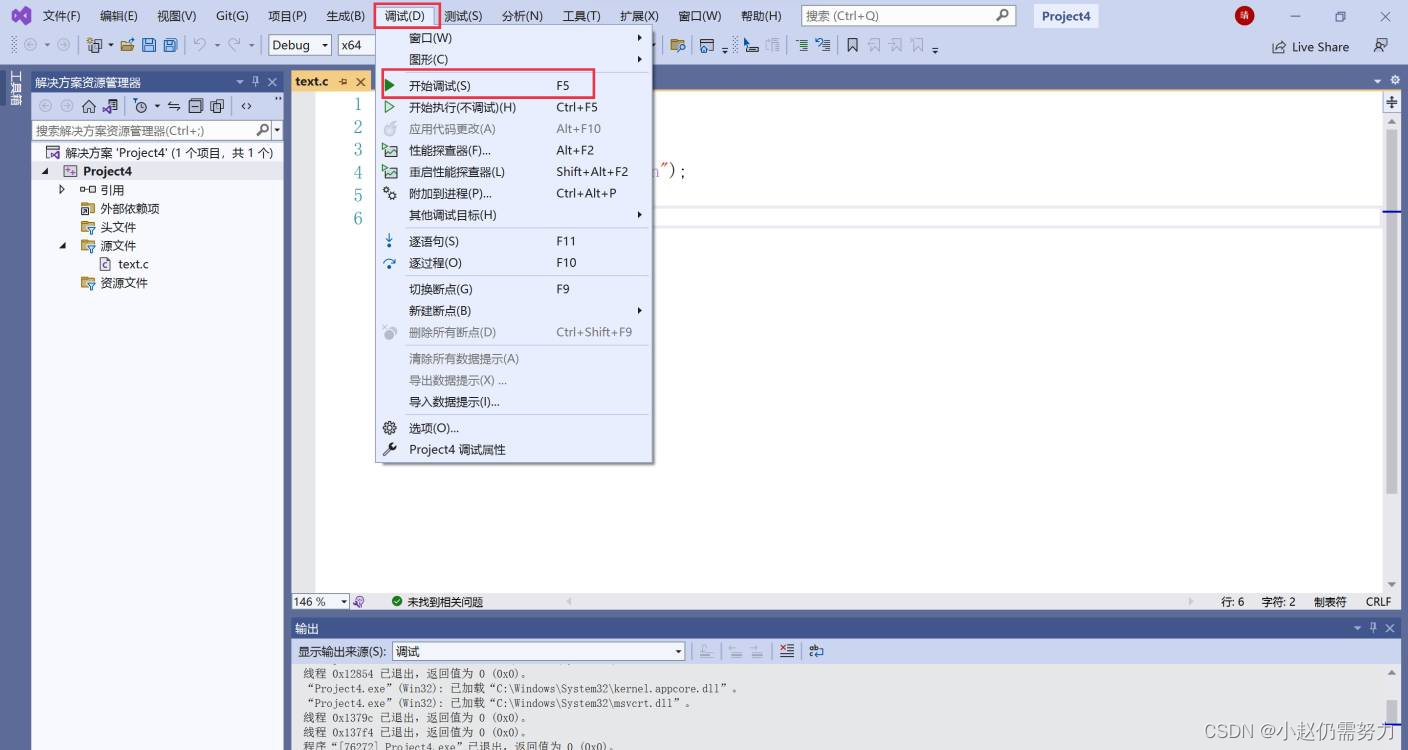1408x750 pixels.
Task: Select 切换断点(G) menu item
Action: [x=514, y=289]
